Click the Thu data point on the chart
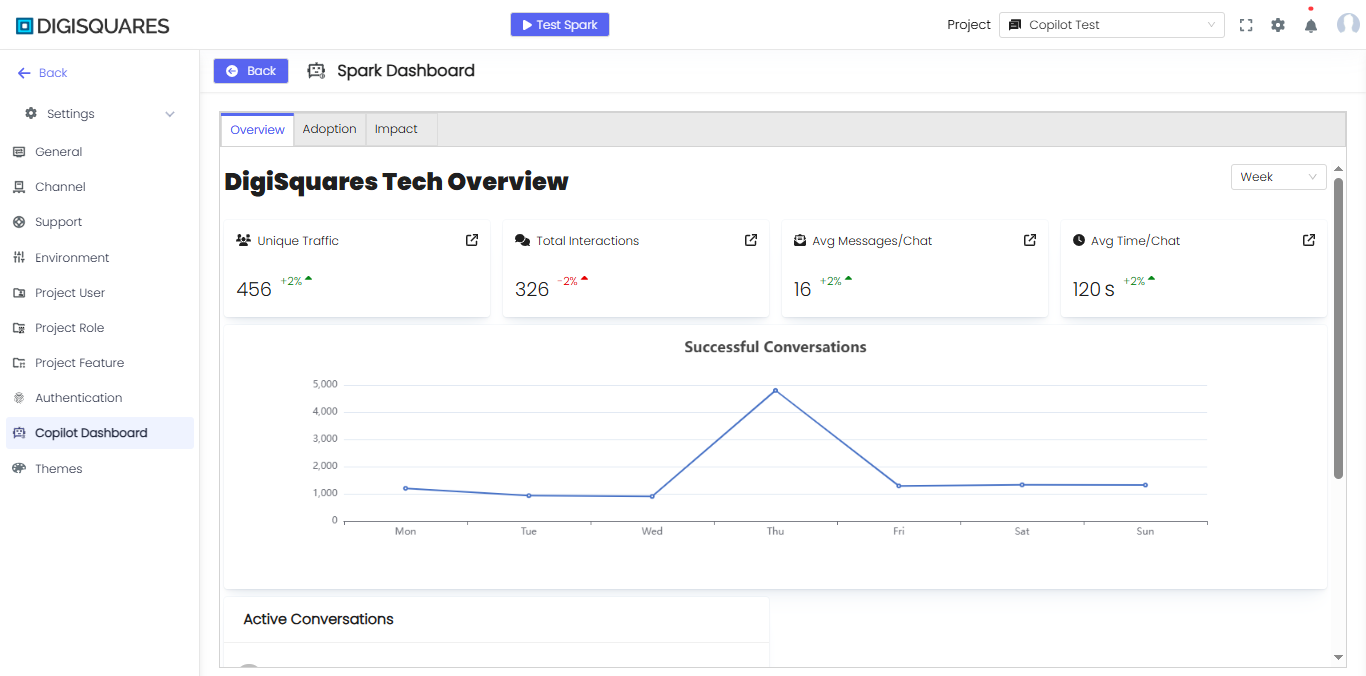This screenshot has height=676, width=1366. coord(775,390)
